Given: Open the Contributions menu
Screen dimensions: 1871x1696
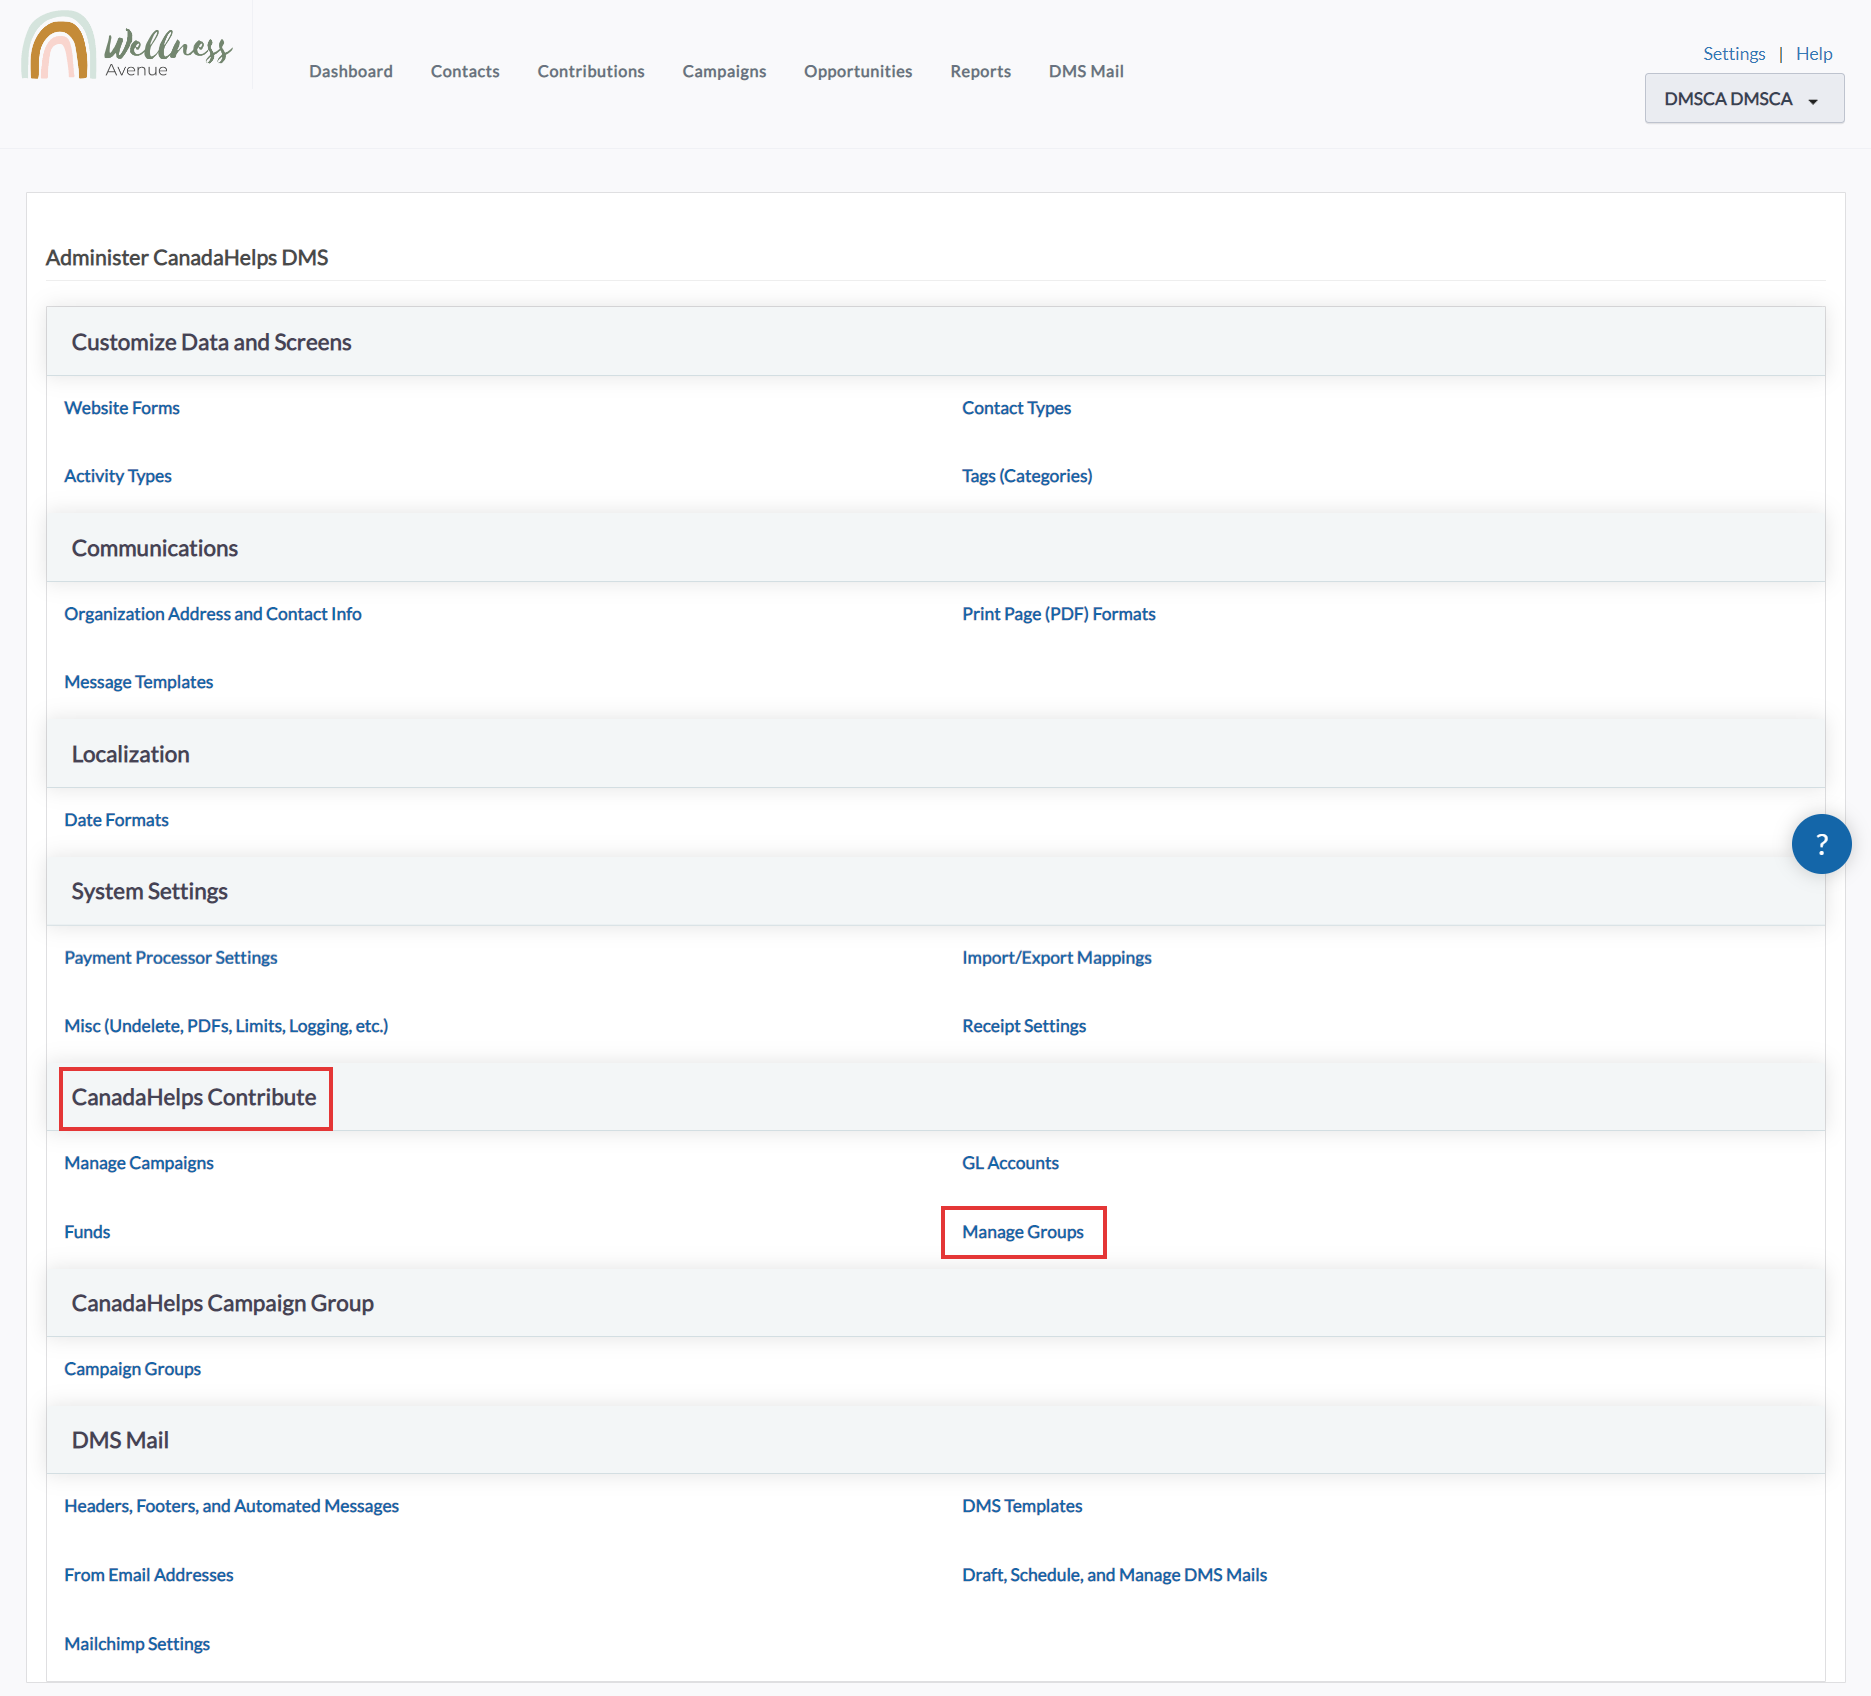Looking at the screenshot, I should click(591, 71).
